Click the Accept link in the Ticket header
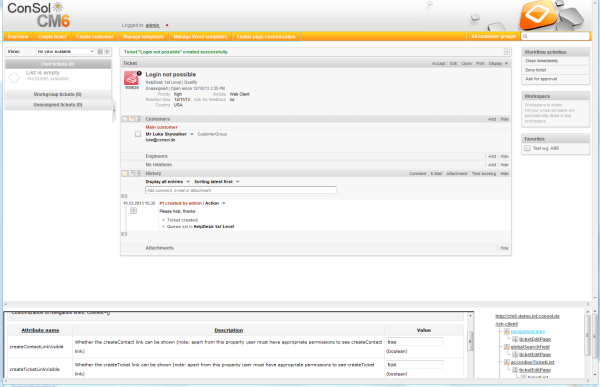 (439, 64)
